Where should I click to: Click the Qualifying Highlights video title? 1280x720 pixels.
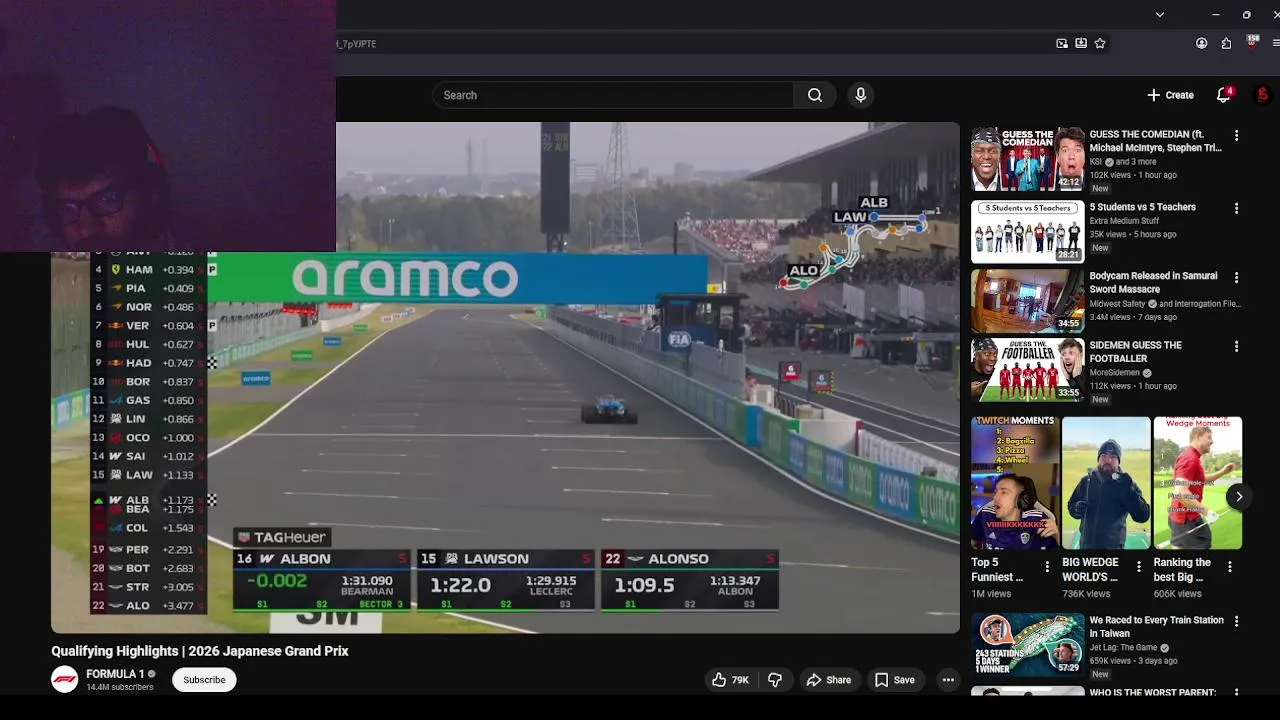200,651
